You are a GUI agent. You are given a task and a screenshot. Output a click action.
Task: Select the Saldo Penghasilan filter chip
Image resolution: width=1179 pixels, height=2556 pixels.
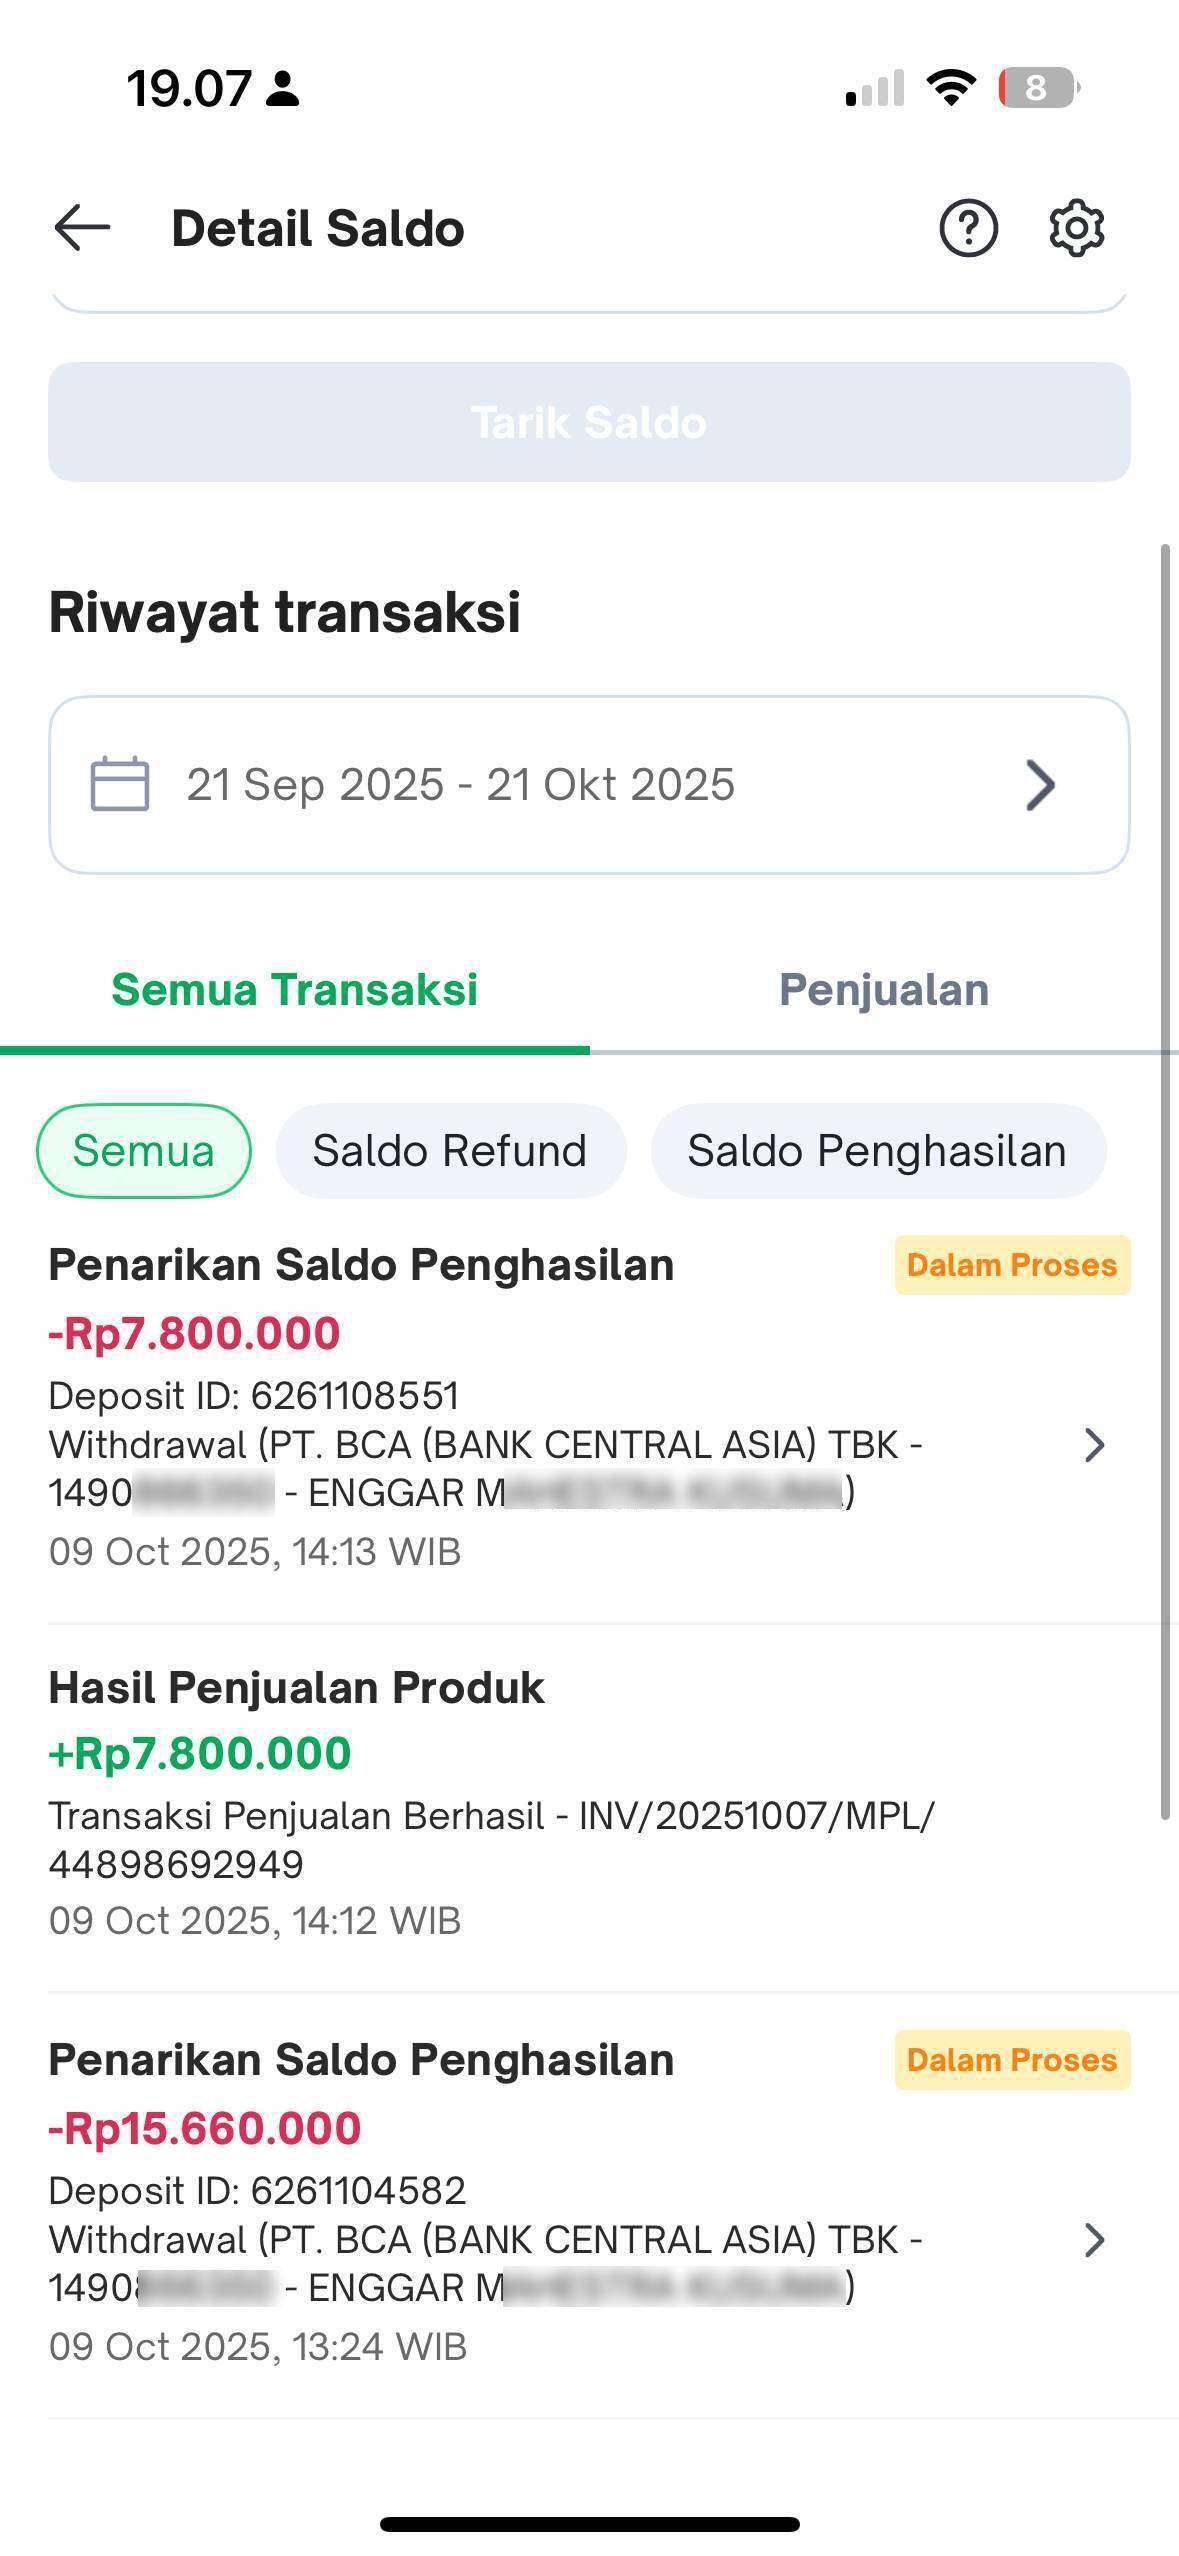(877, 1151)
